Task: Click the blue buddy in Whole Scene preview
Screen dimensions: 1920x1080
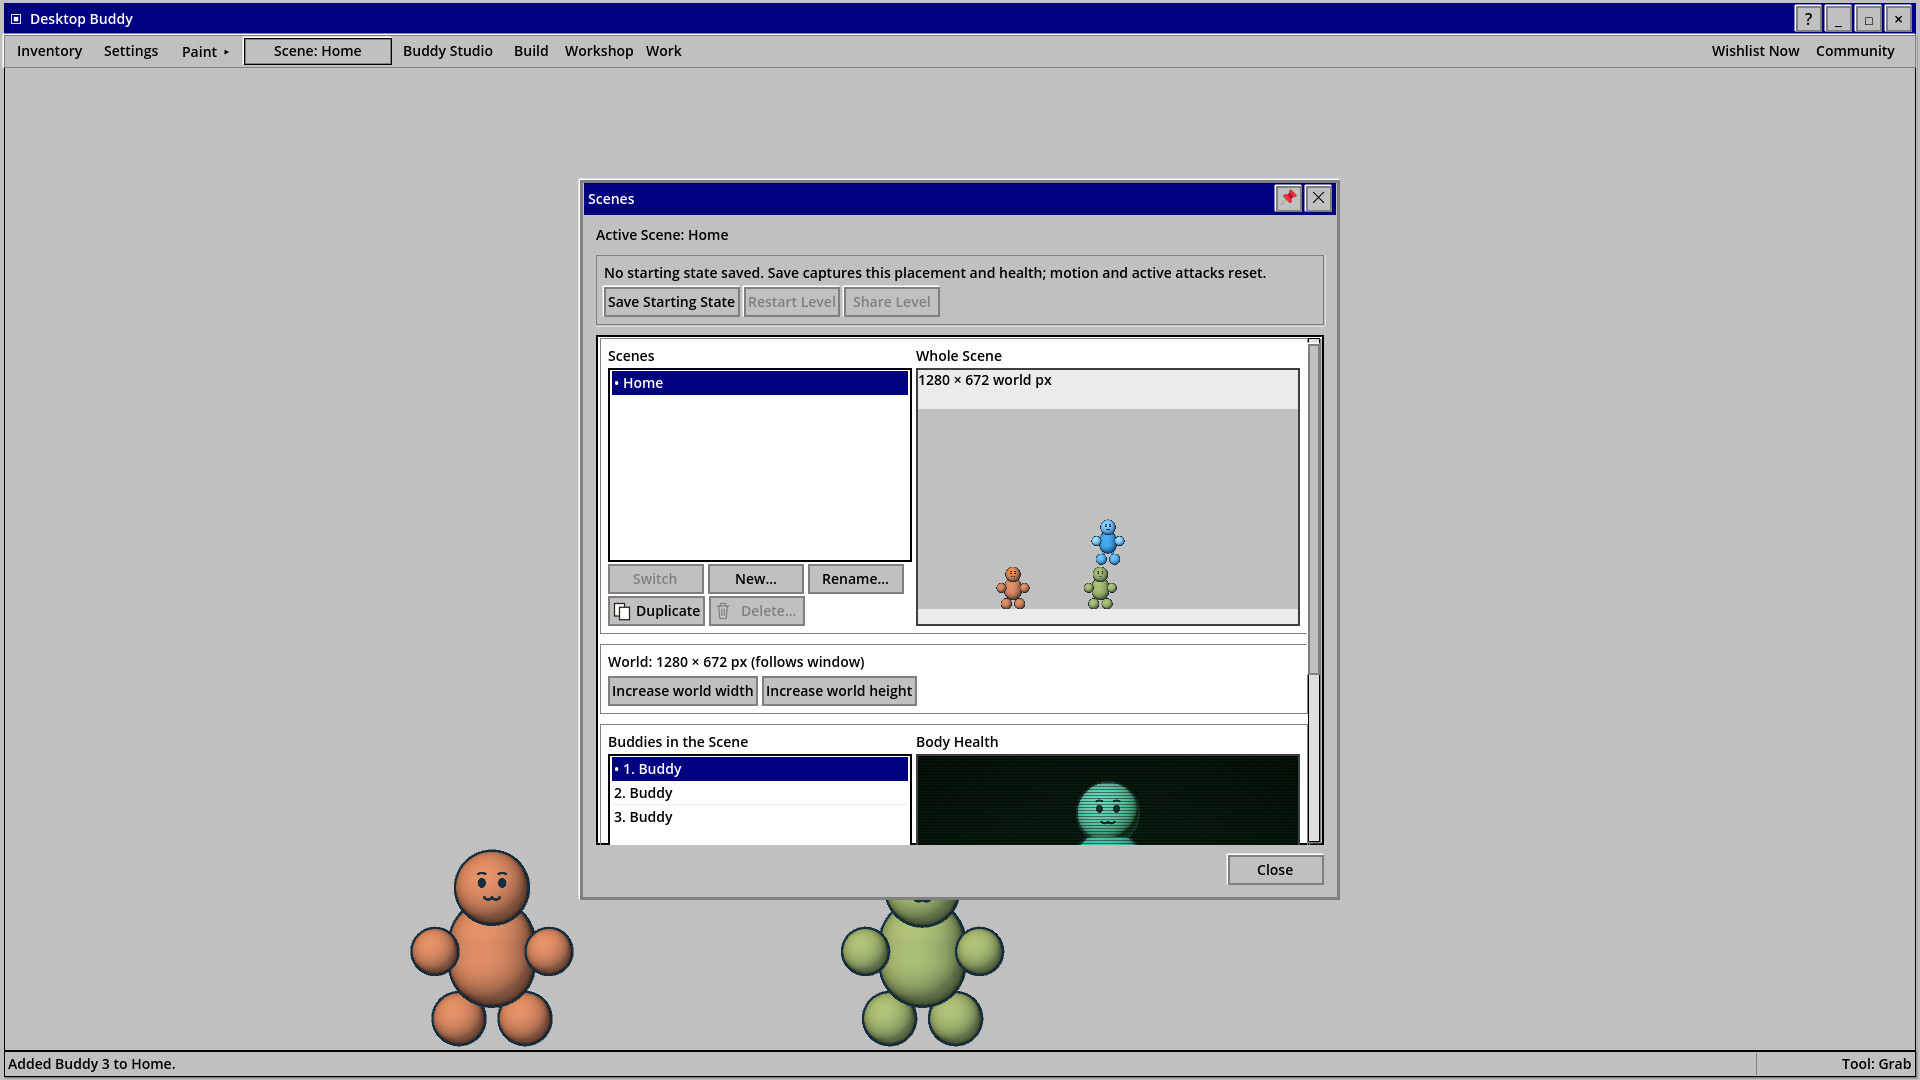Action: (1108, 542)
